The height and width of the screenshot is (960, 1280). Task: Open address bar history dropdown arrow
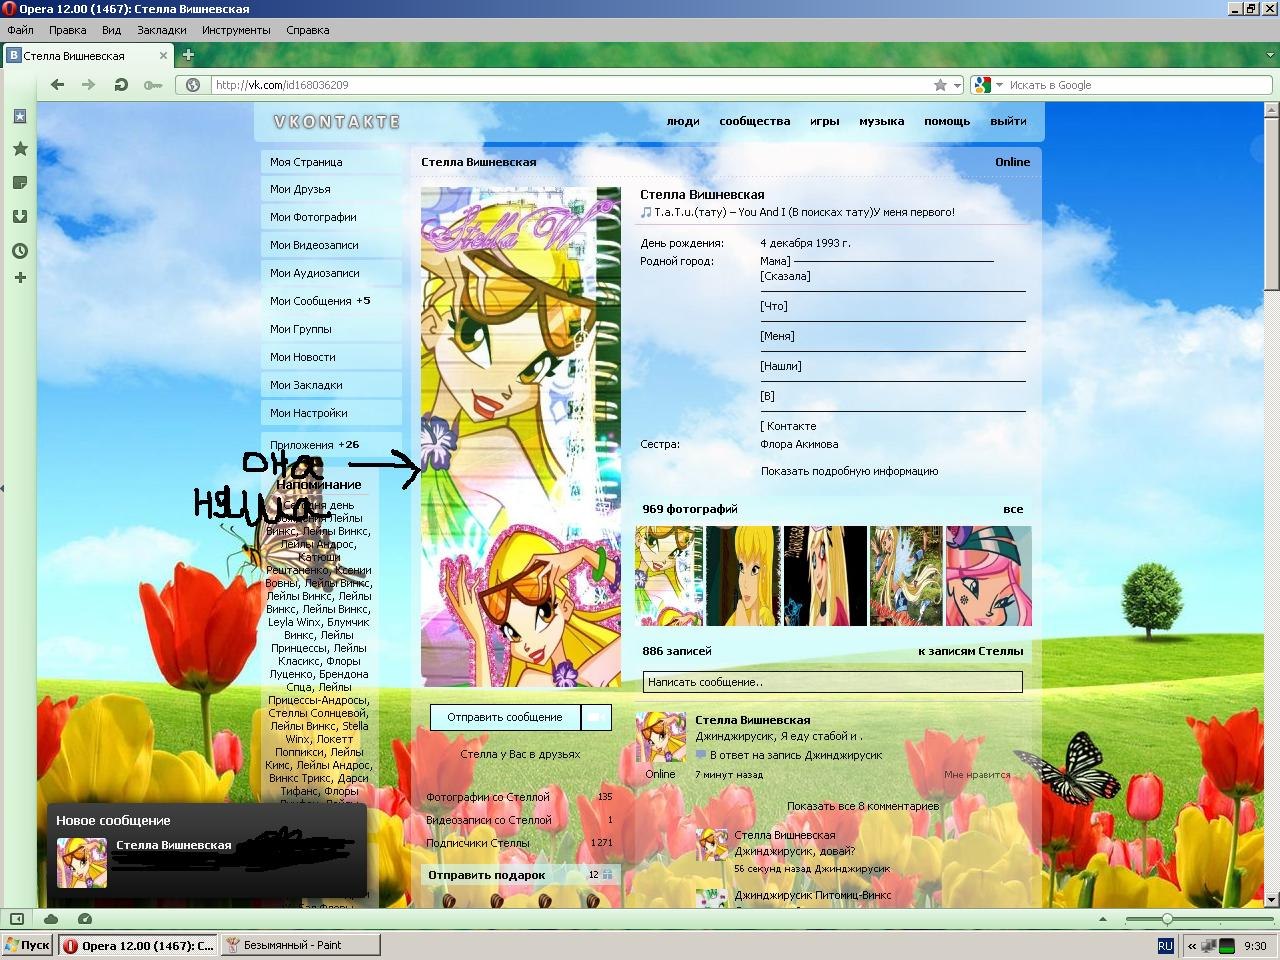click(957, 85)
